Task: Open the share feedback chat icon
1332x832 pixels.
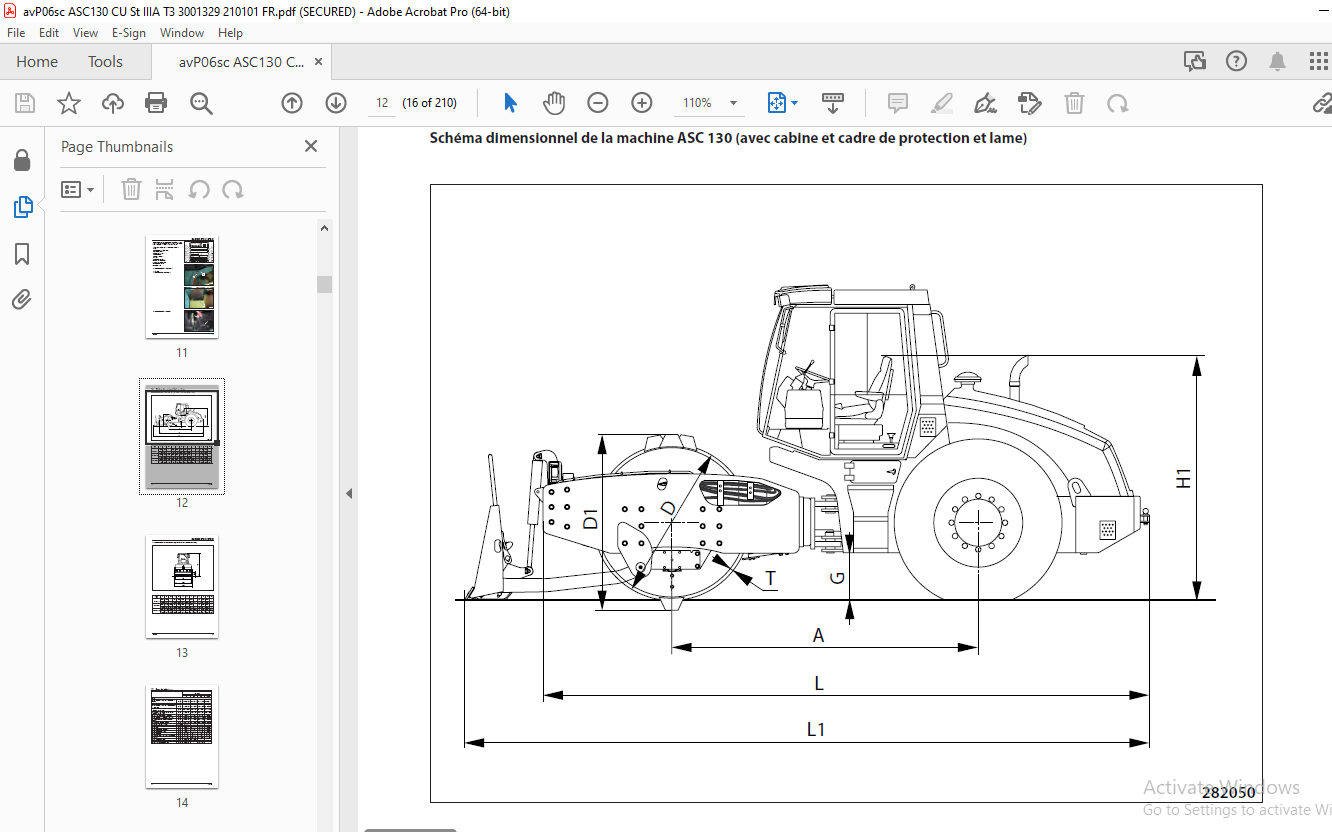Action: tap(1195, 62)
